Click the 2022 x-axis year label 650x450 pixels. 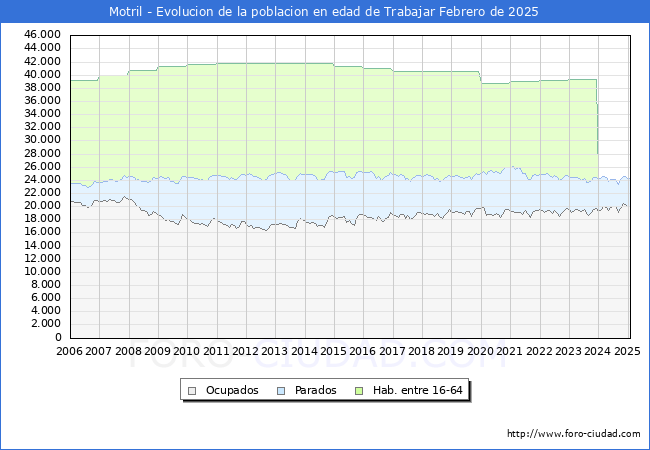[x=539, y=351]
